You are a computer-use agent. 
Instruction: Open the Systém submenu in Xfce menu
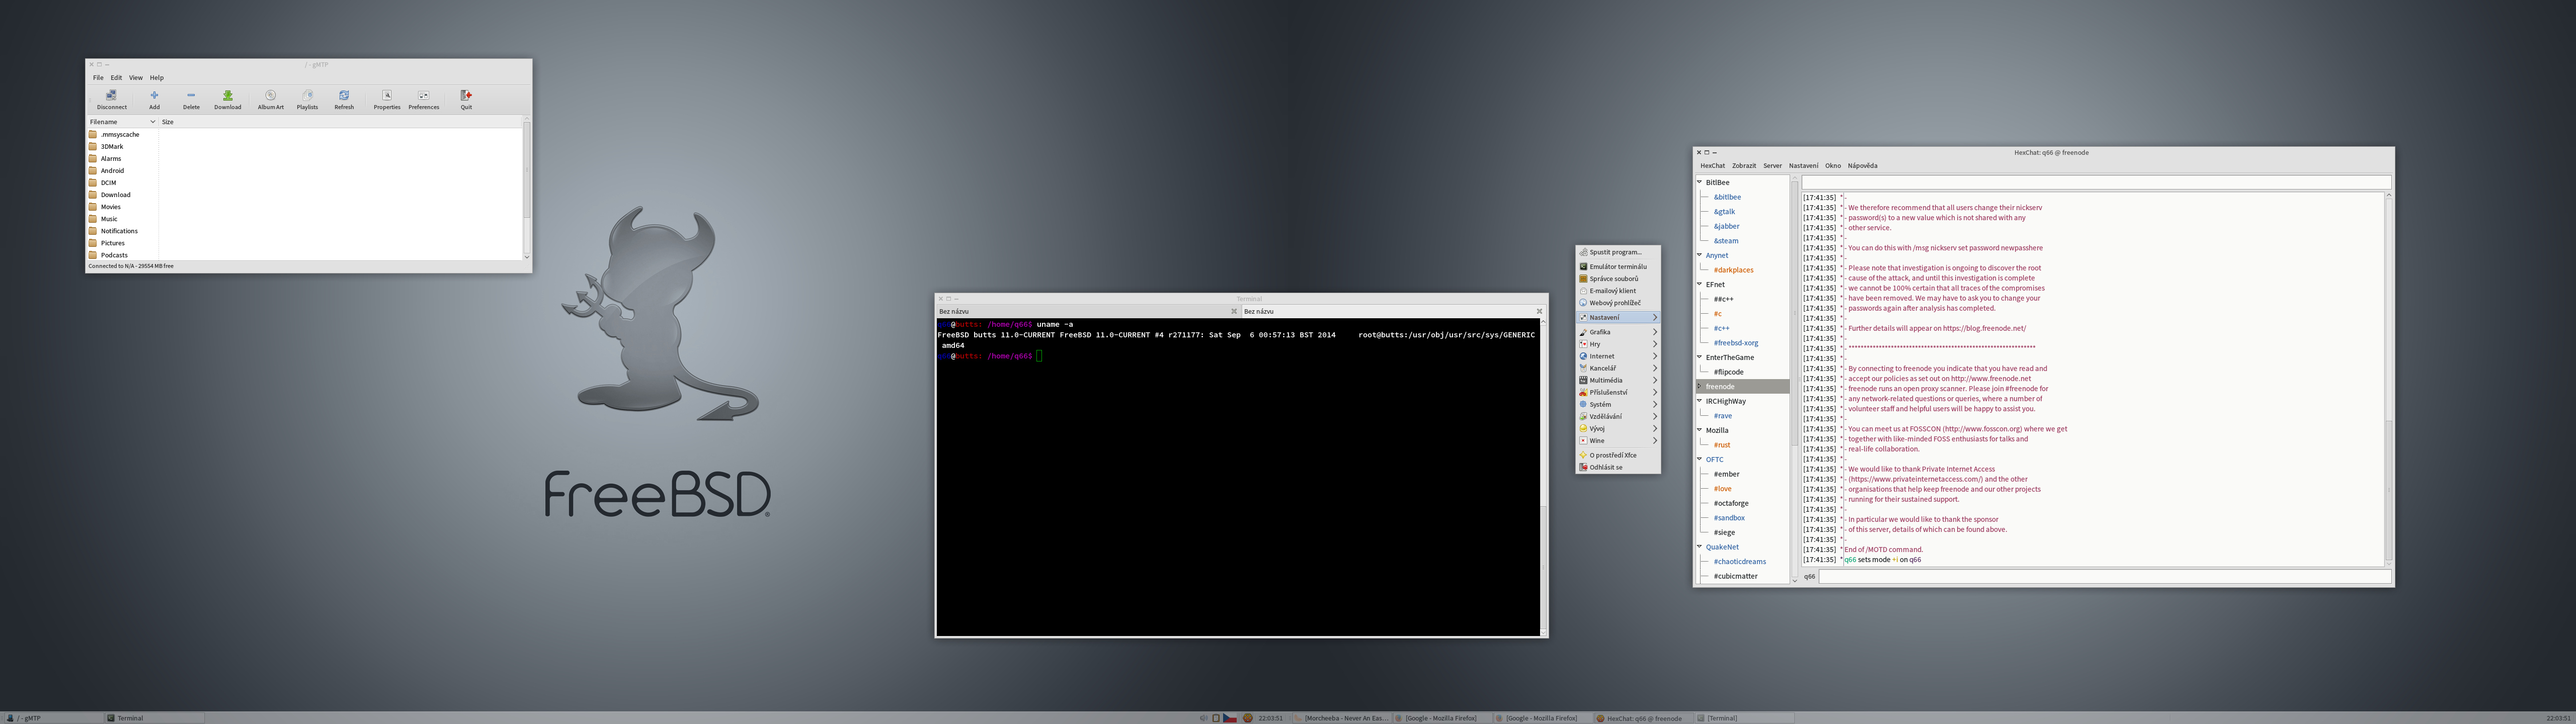pos(1617,404)
